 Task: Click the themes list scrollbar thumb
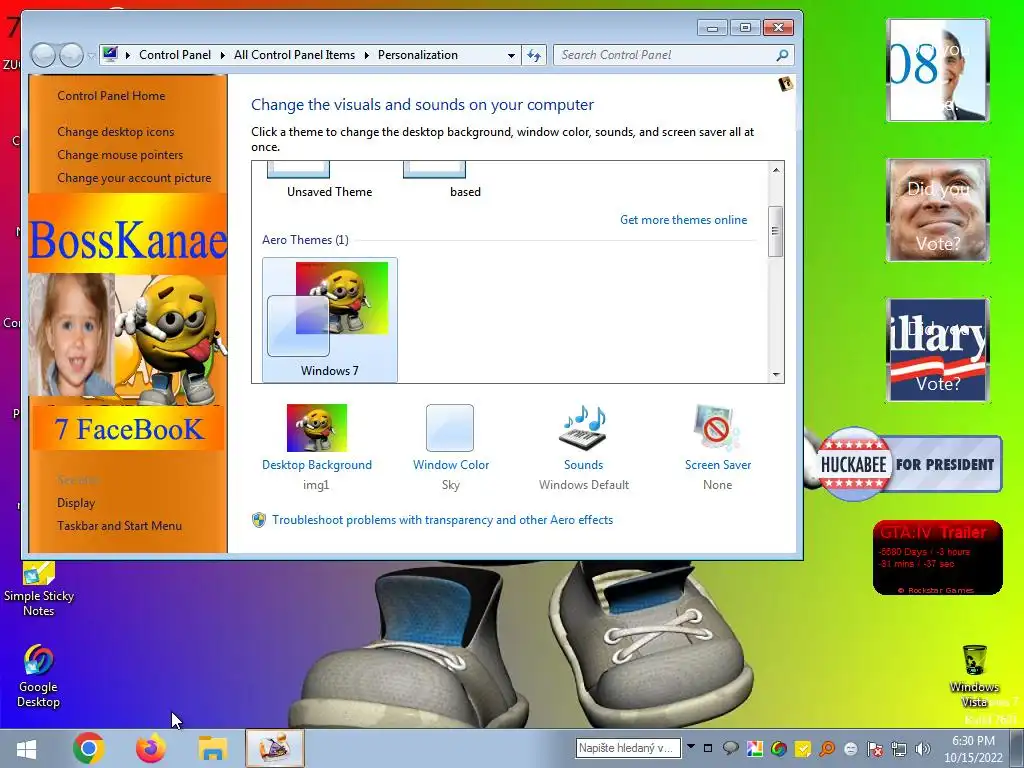point(775,231)
